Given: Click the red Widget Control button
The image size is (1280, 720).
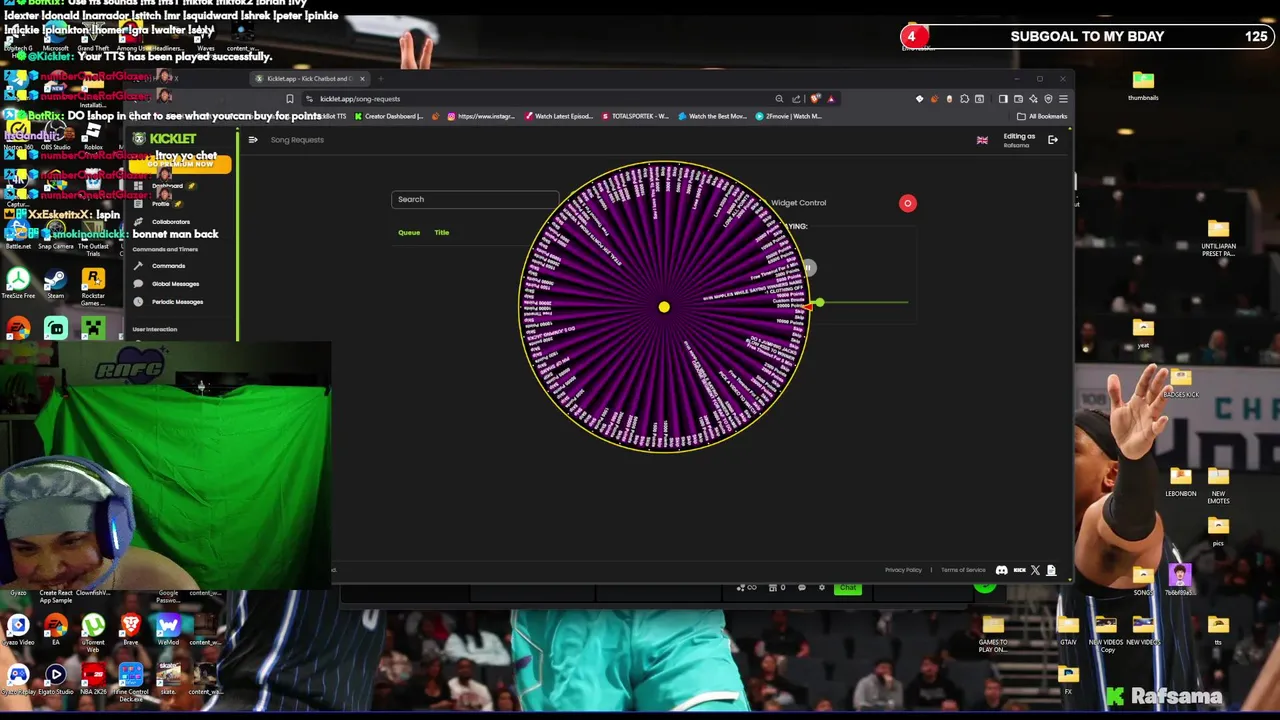Looking at the screenshot, I should click(908, 204).
